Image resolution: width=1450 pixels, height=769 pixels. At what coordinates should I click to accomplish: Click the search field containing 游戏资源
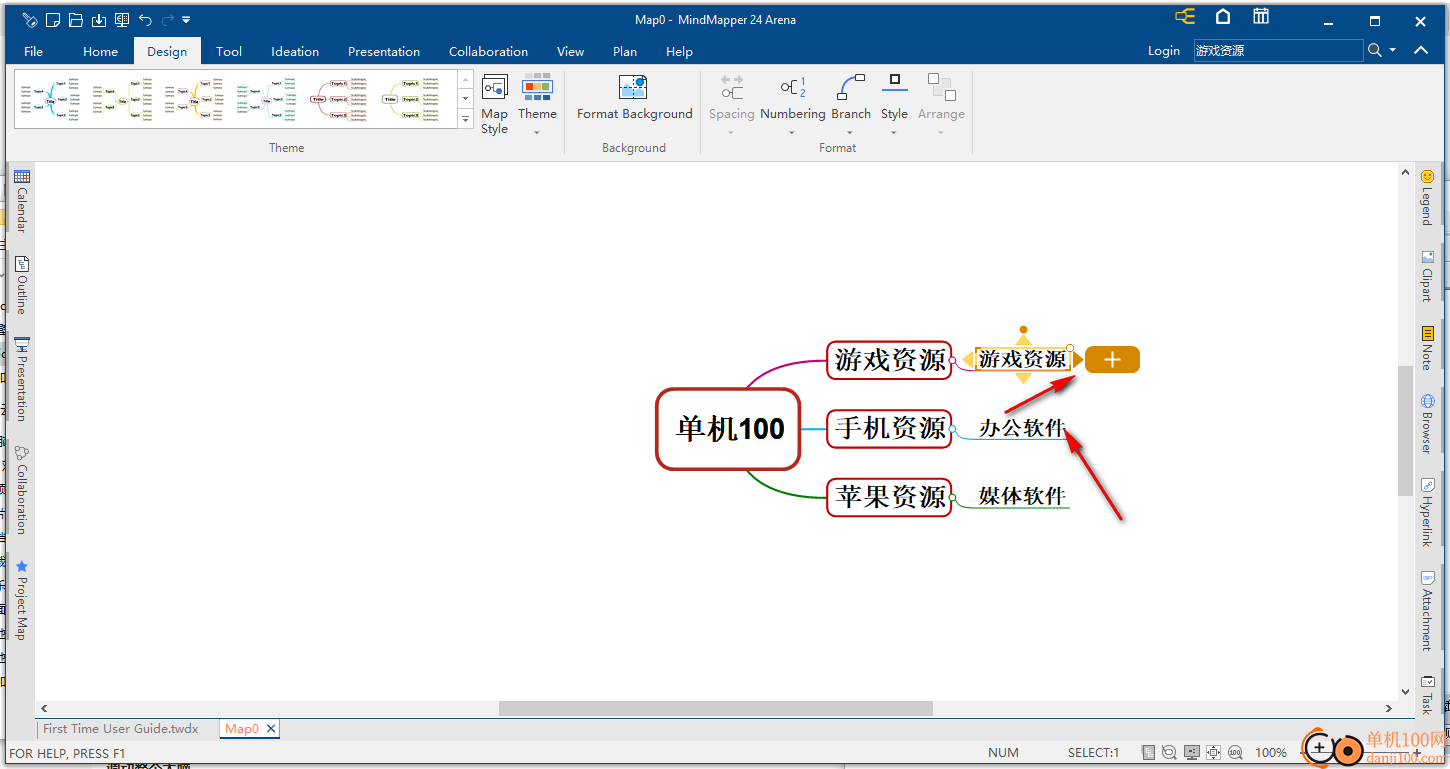click(1278, 51)
